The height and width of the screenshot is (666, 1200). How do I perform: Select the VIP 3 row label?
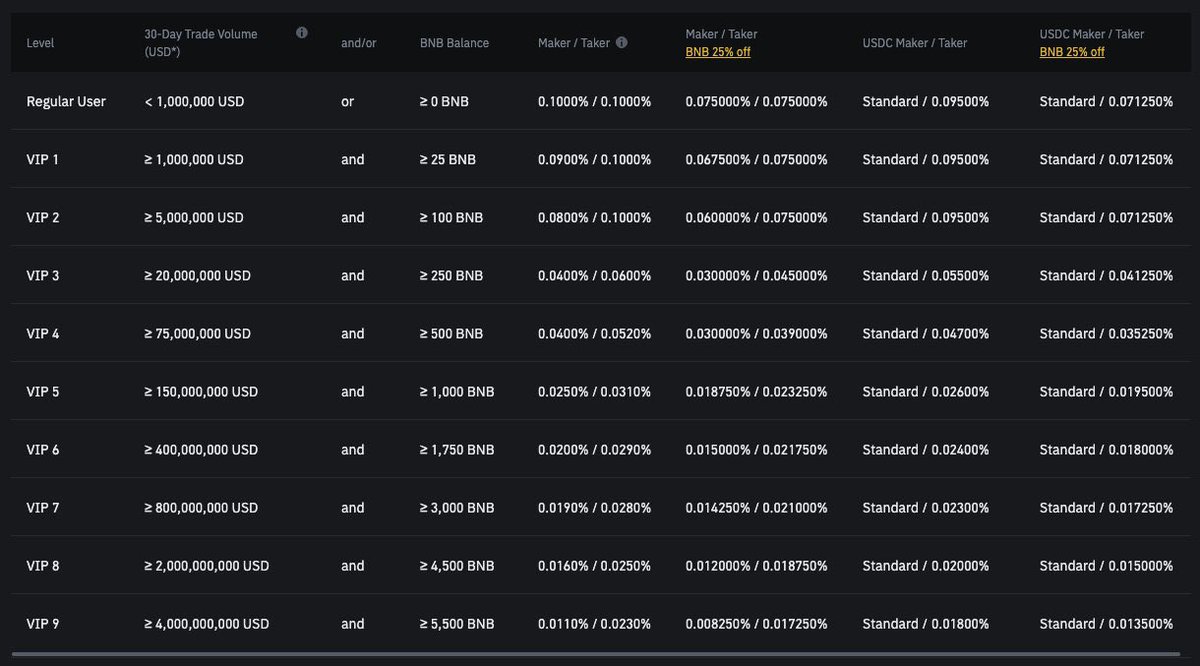[43, 275]
